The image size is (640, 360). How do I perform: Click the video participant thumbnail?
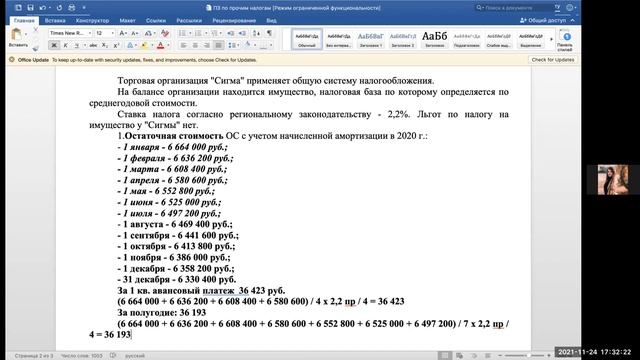click(x=613, y=180)
